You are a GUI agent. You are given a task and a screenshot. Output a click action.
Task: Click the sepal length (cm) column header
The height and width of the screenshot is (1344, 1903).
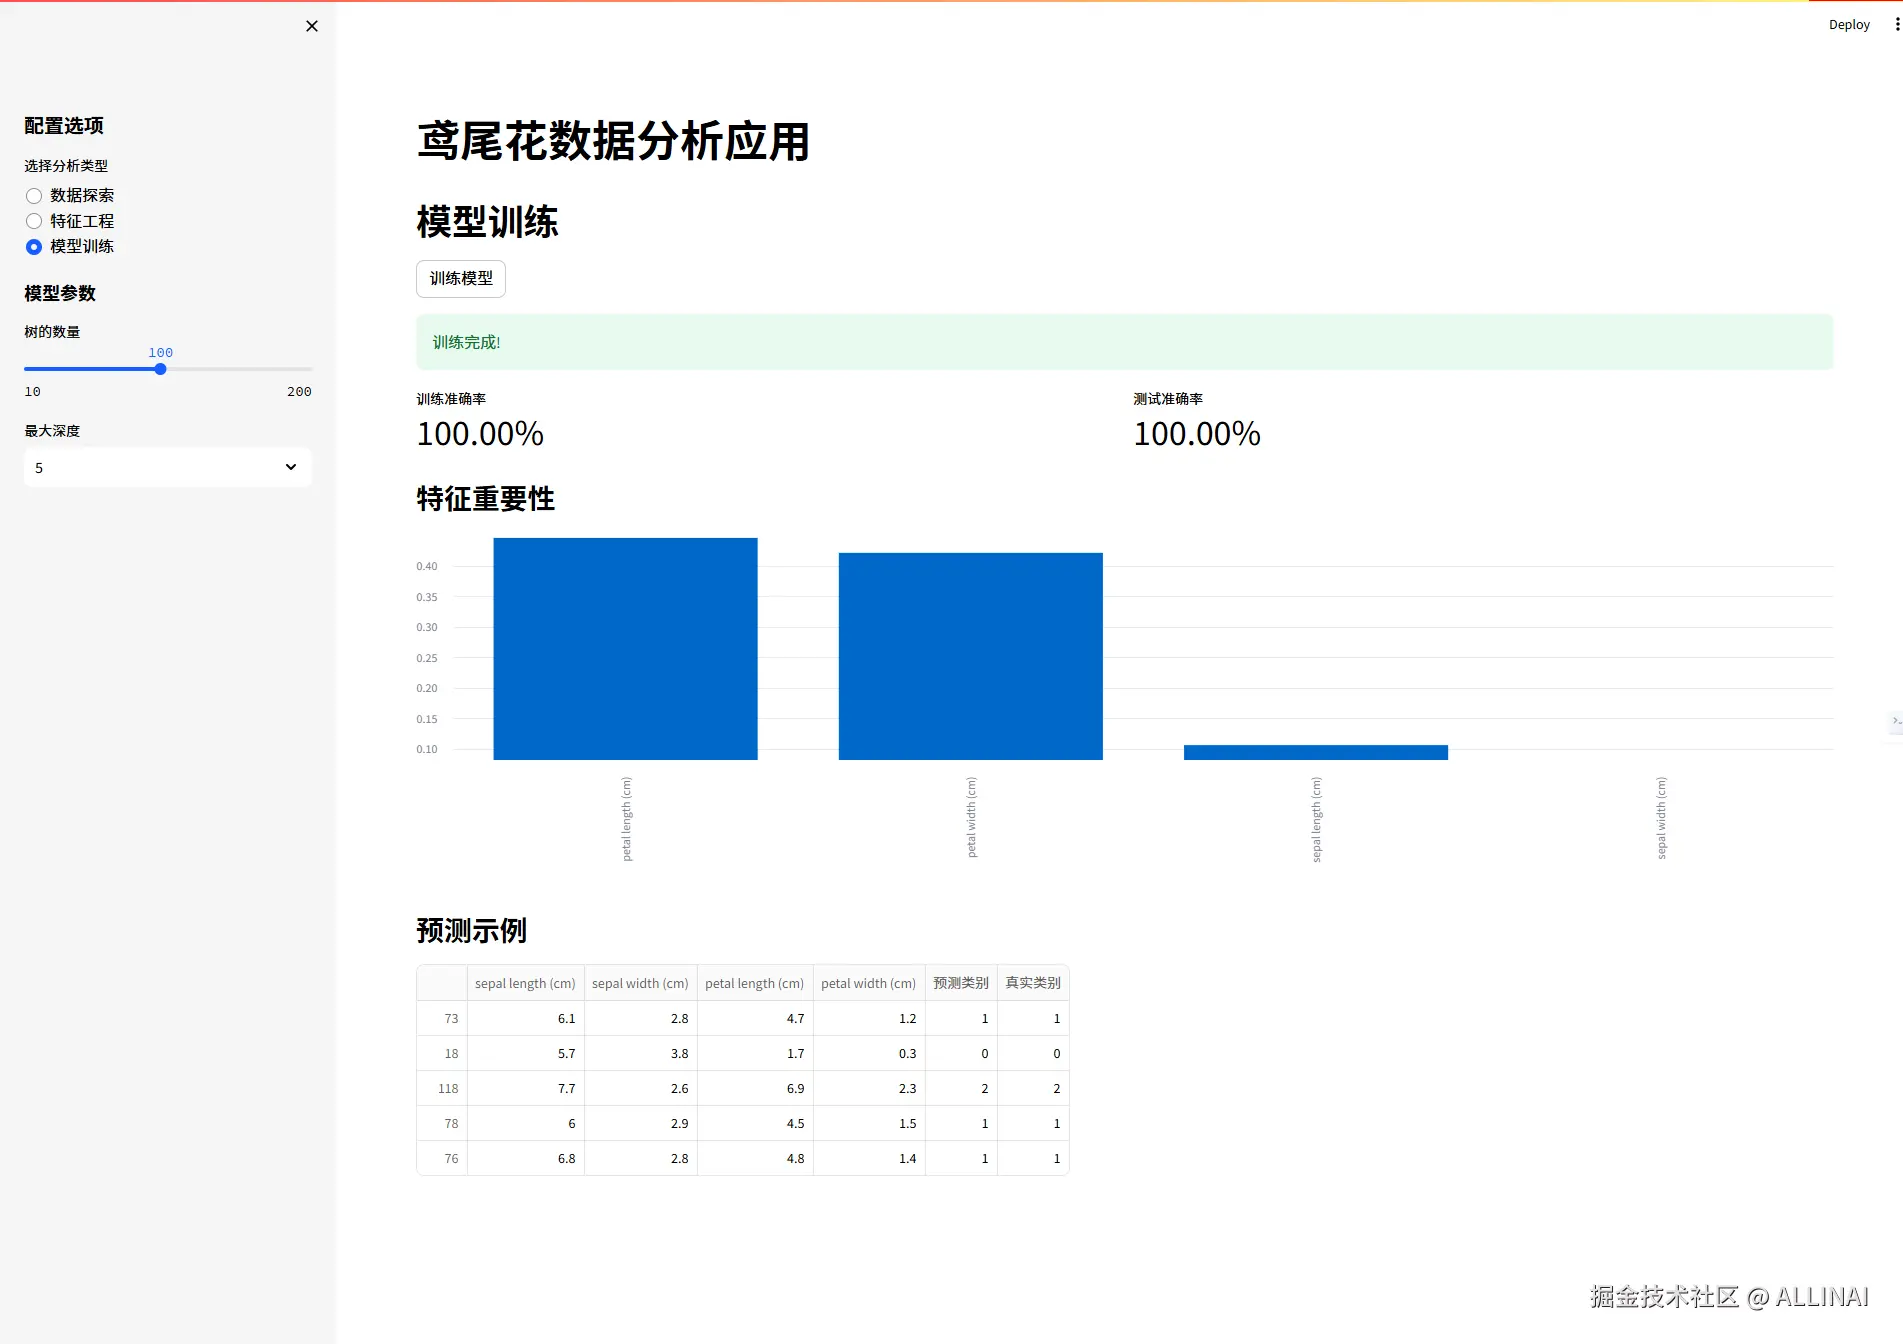click(526, 983)
